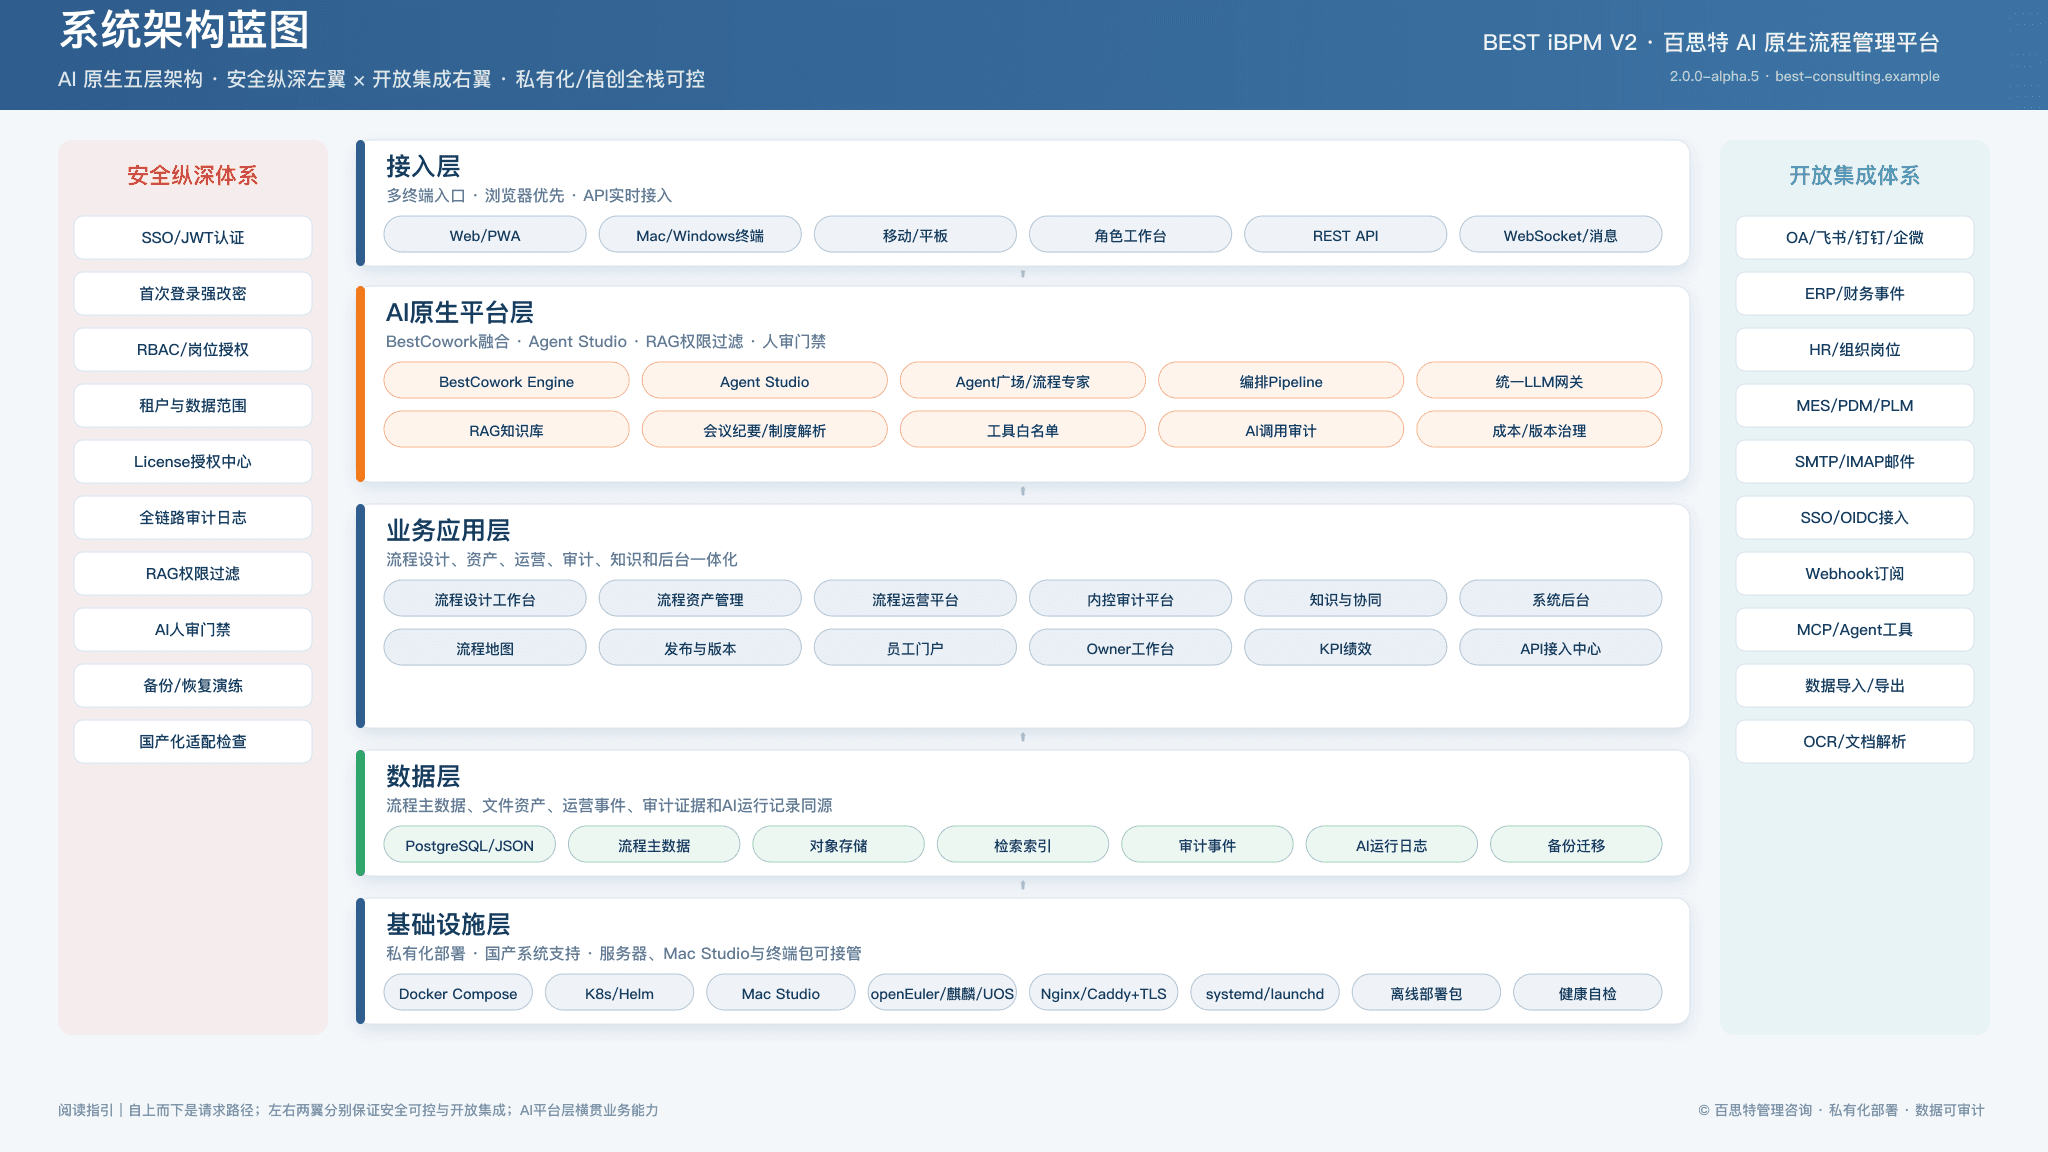This screenshot has width=2048, height=1152.
Task: Click 移动/平板 pill
Action: point(915,235)
